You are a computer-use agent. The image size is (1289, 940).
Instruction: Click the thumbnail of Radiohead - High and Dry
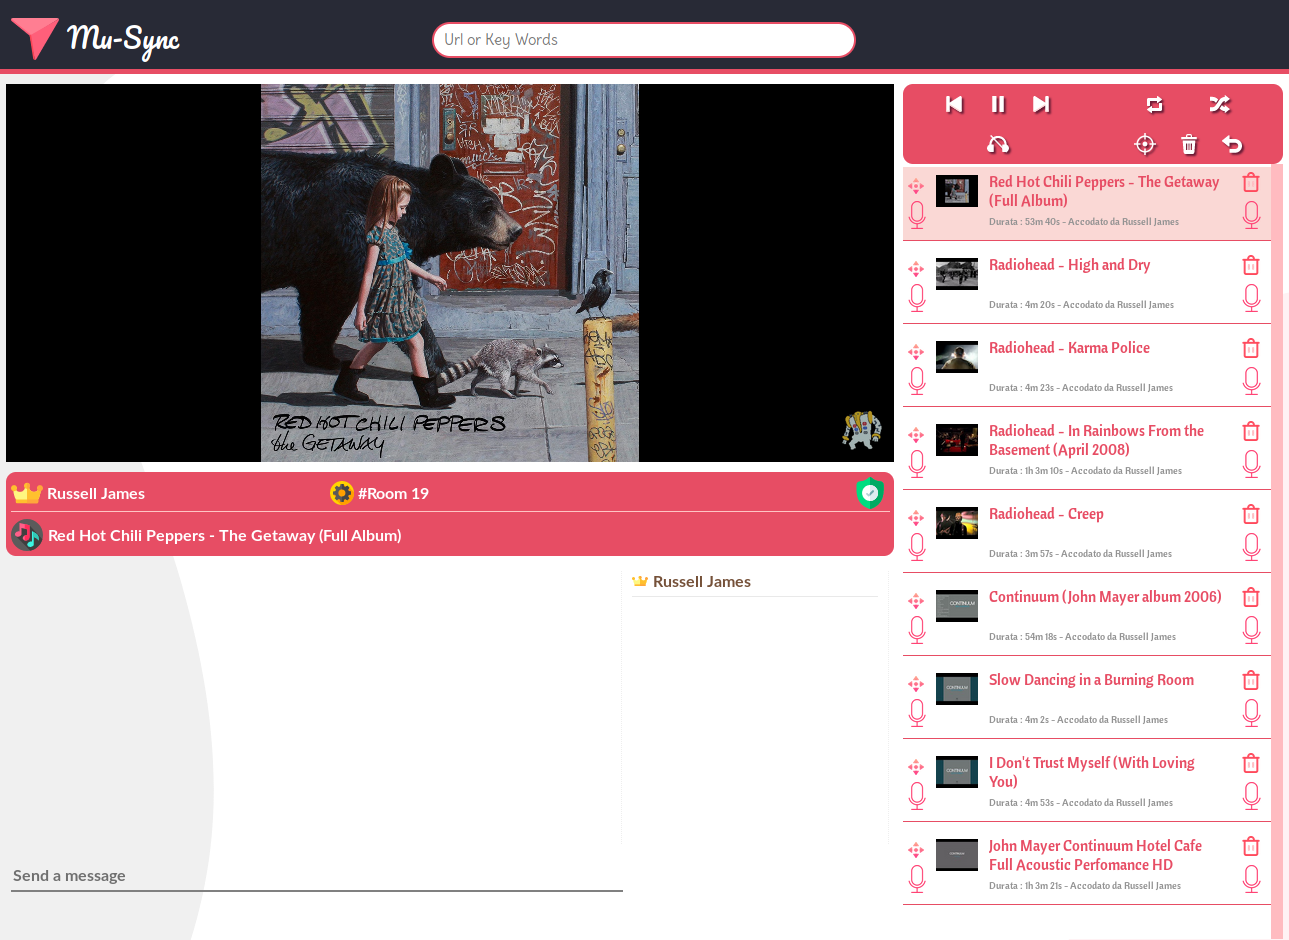pos(957,274)
